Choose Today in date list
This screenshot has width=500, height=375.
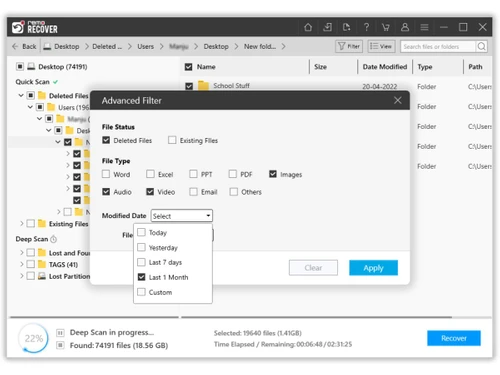[141, 232]
